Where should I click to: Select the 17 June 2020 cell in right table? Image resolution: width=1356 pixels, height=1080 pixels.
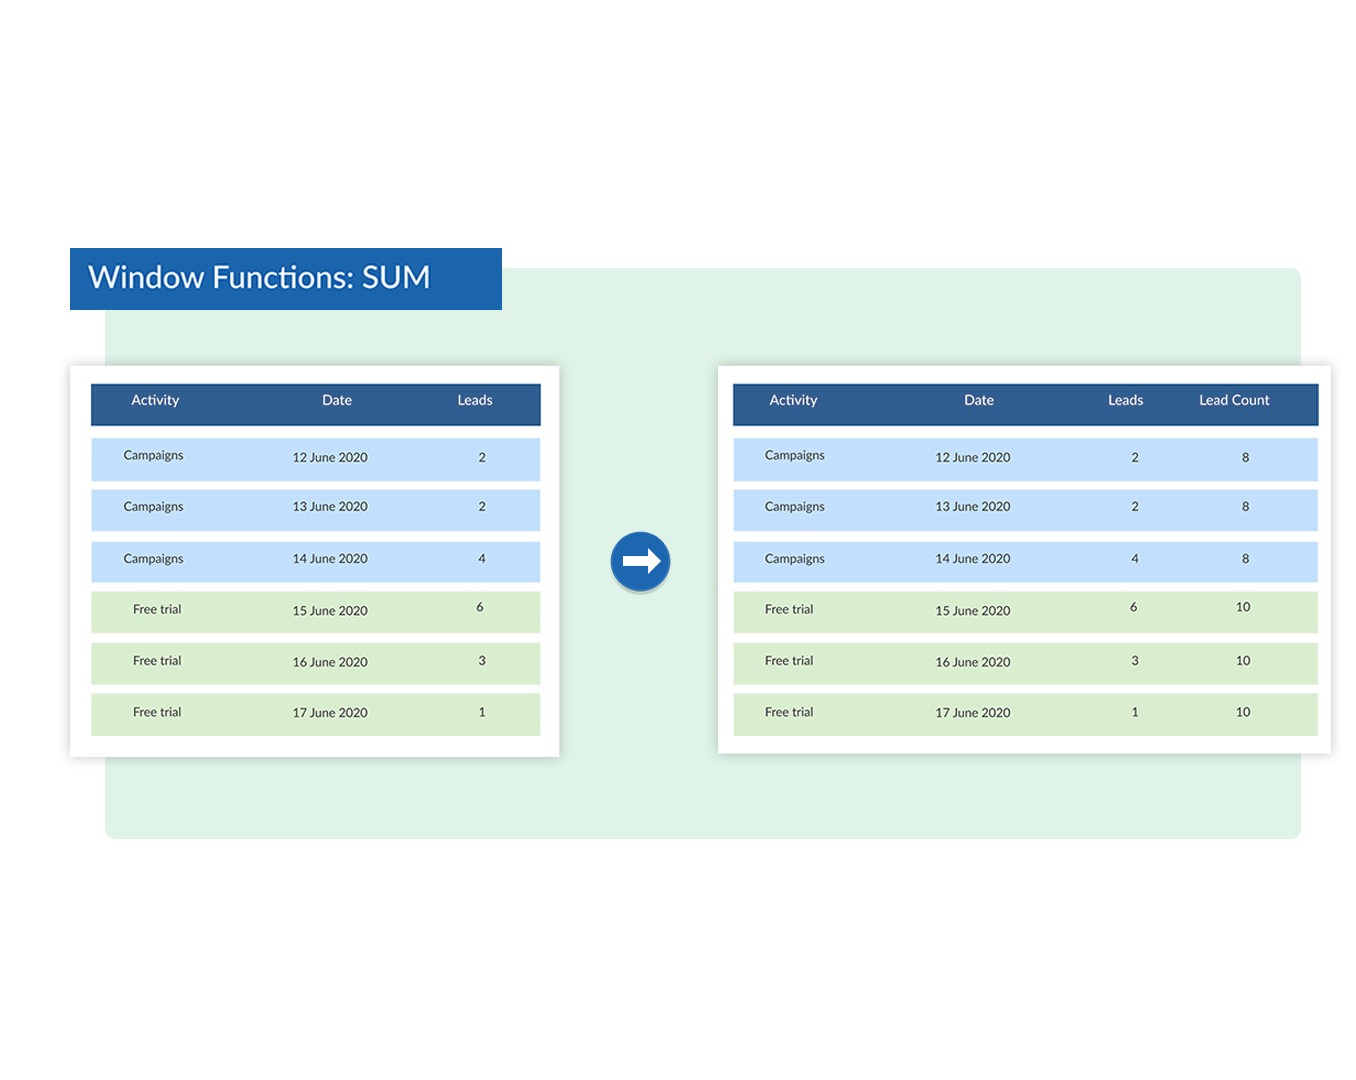click(973, 713)
